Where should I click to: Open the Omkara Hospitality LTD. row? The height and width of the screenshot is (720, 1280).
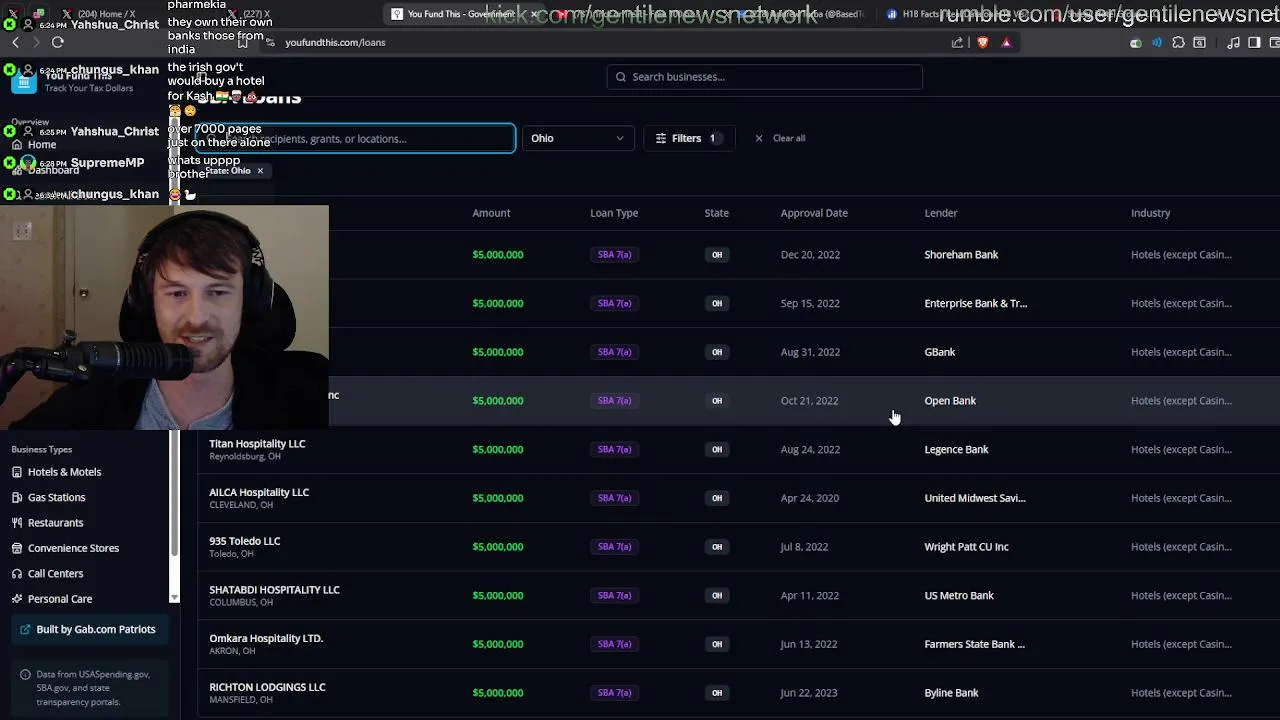pyautogui.click(x=739, y=644)
